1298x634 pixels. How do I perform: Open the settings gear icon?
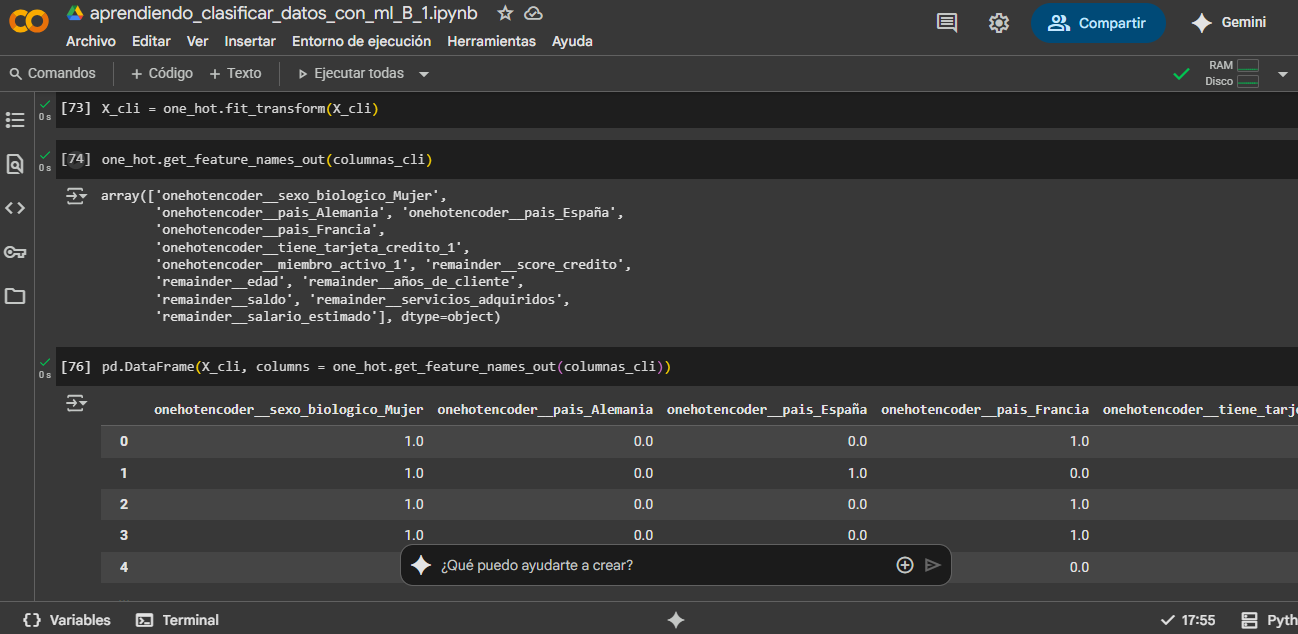[998, 22]
